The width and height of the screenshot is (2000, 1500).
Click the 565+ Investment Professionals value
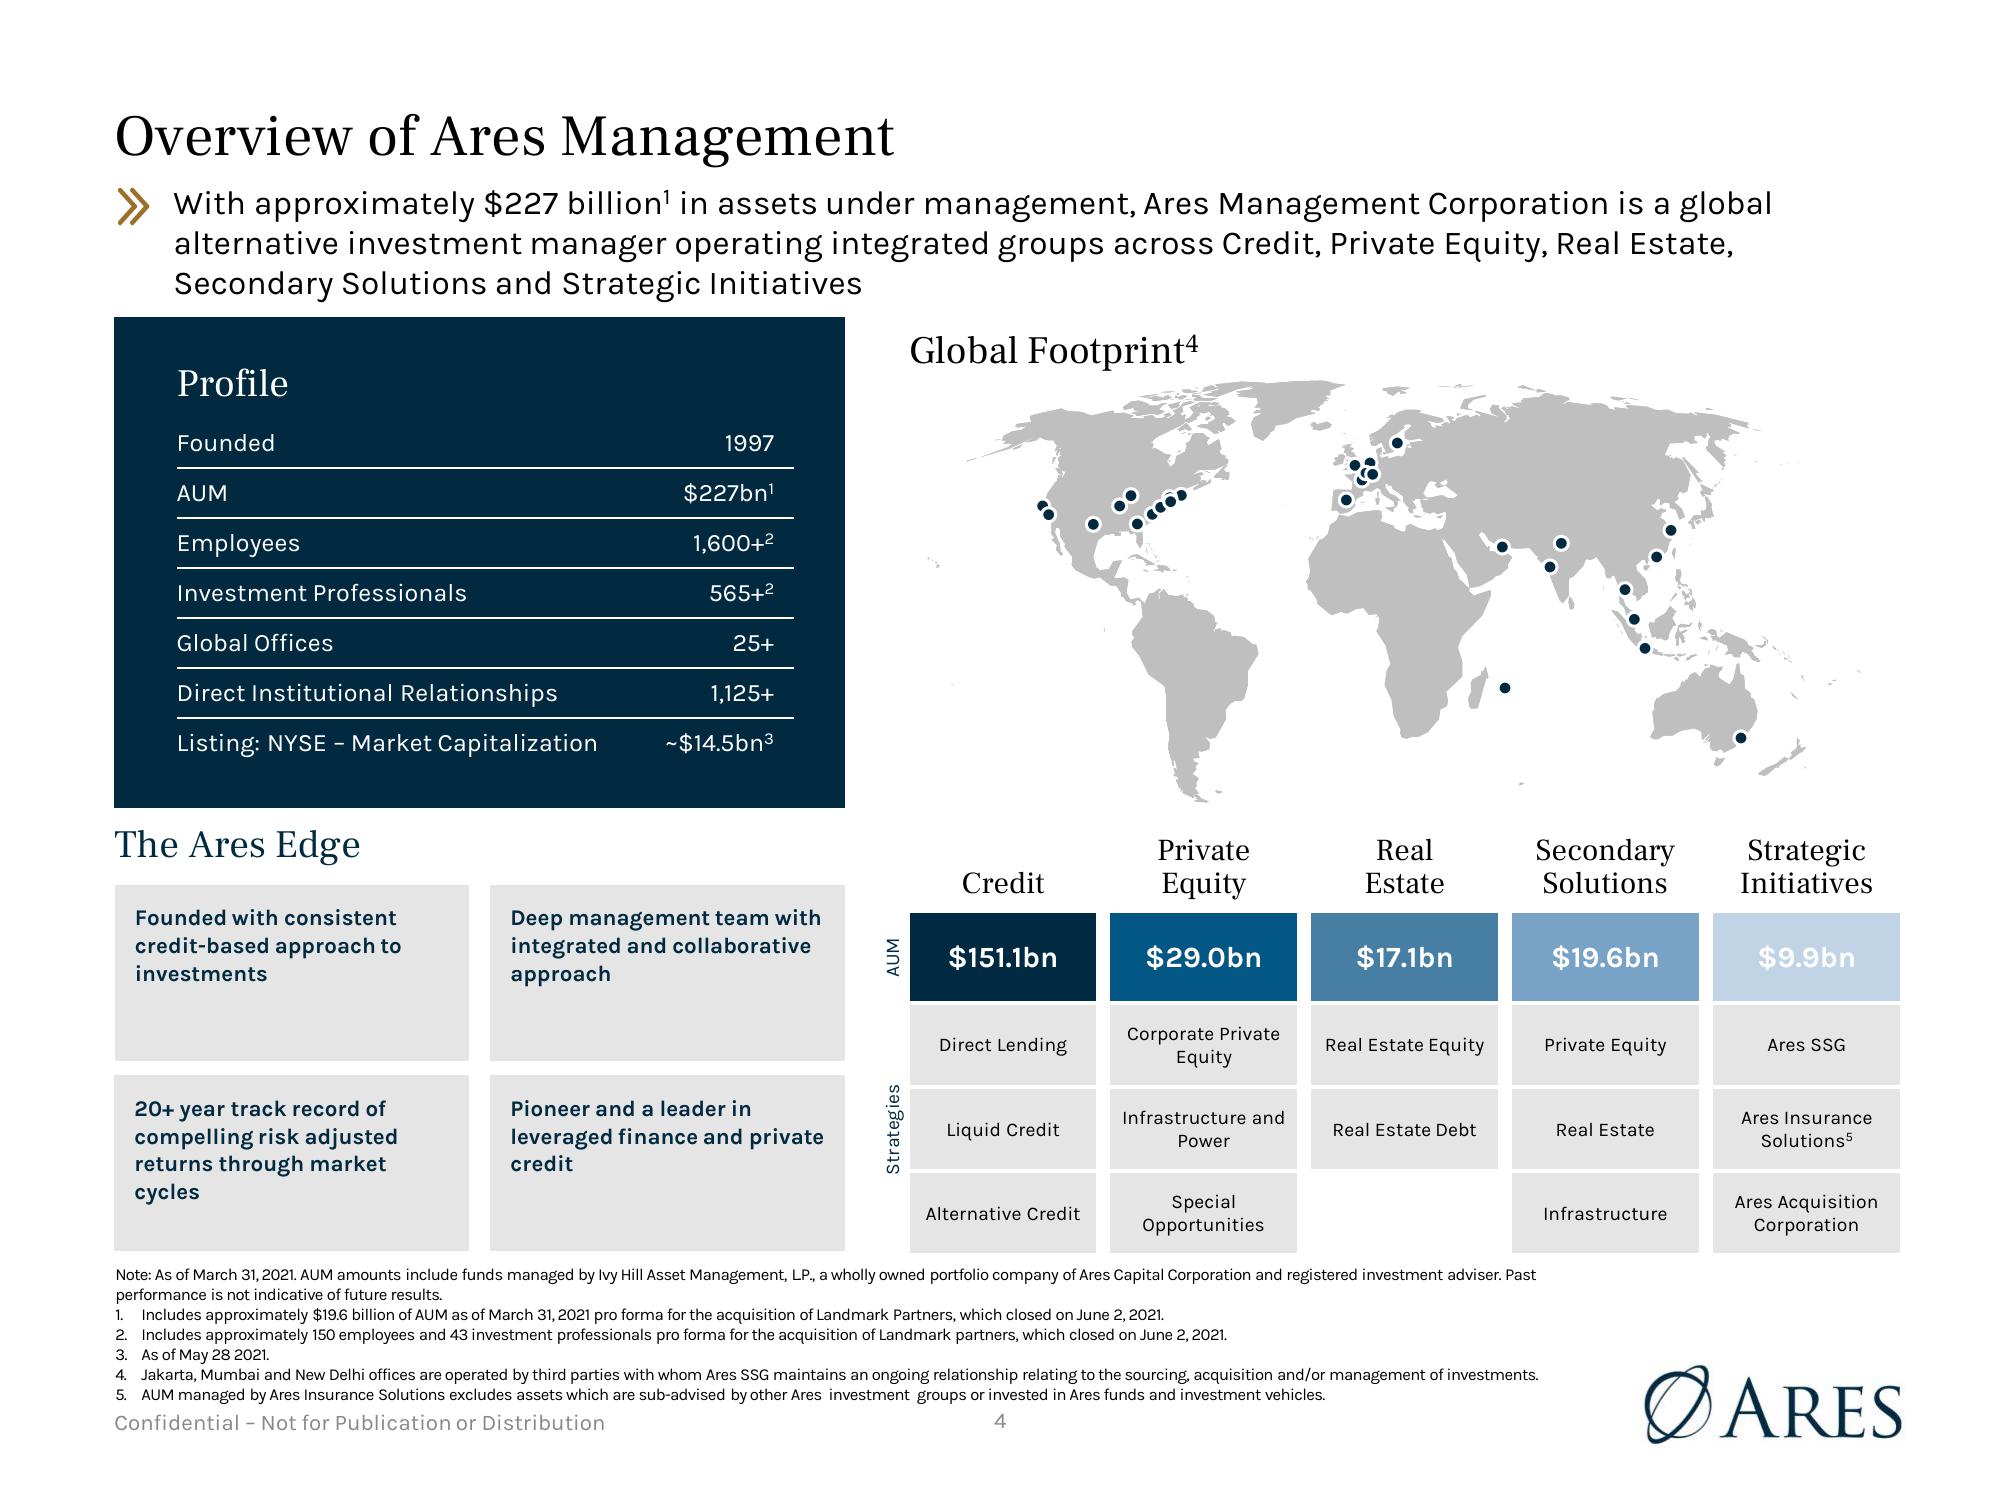point(741,593)
